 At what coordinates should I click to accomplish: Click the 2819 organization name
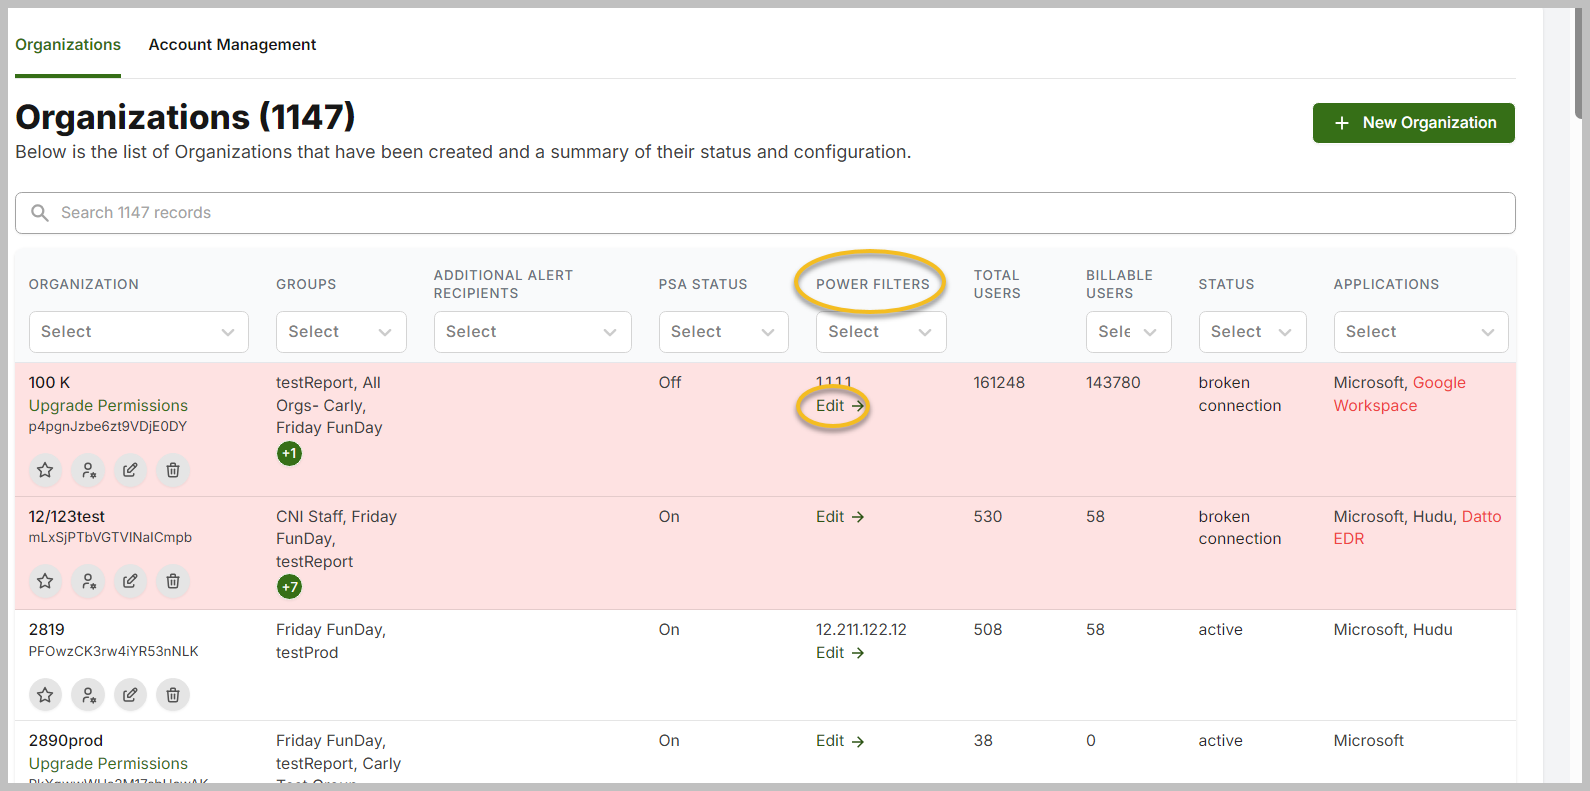coord(47,630)
